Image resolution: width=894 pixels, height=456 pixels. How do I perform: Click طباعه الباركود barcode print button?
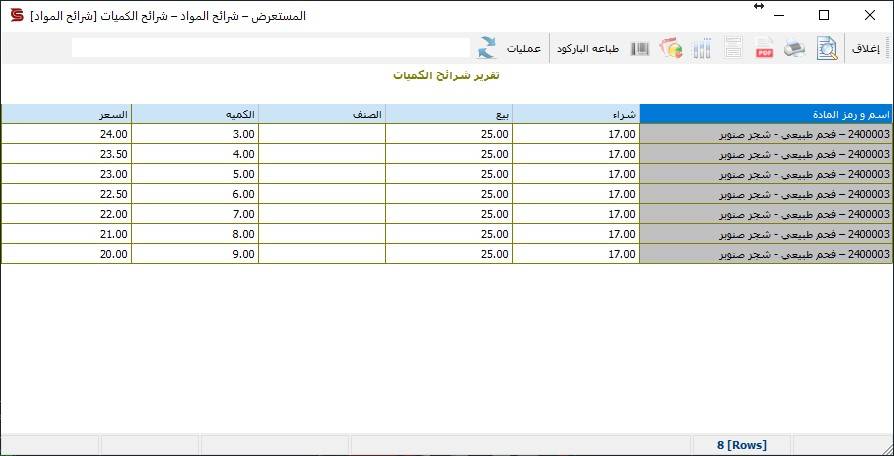588,48
